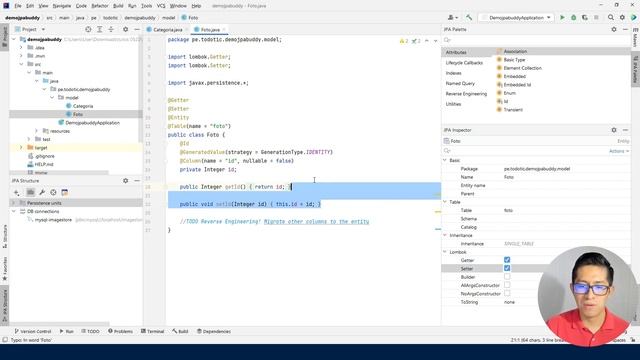Open the JPA Palette gear options
Viewport: 640px width, 360px height.
(x=614, y=29)
